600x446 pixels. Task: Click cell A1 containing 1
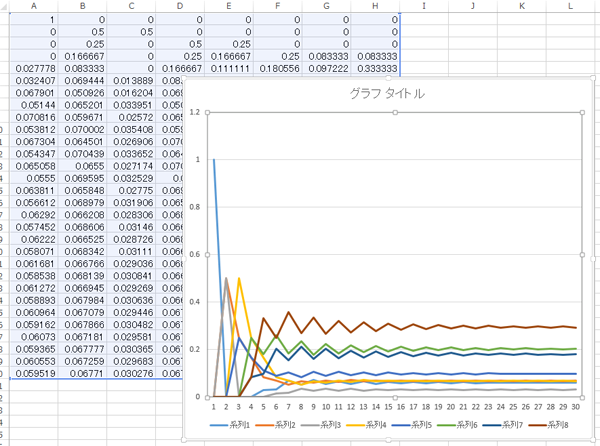click(x=34, y=20)
